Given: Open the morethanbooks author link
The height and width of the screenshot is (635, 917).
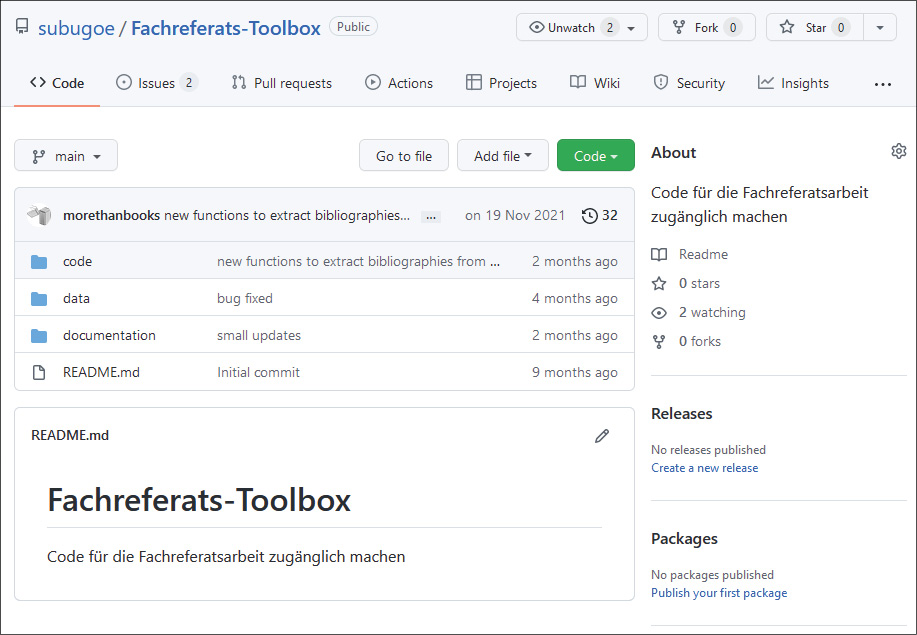Looking at the screenshot, I should tap(111, 215).
